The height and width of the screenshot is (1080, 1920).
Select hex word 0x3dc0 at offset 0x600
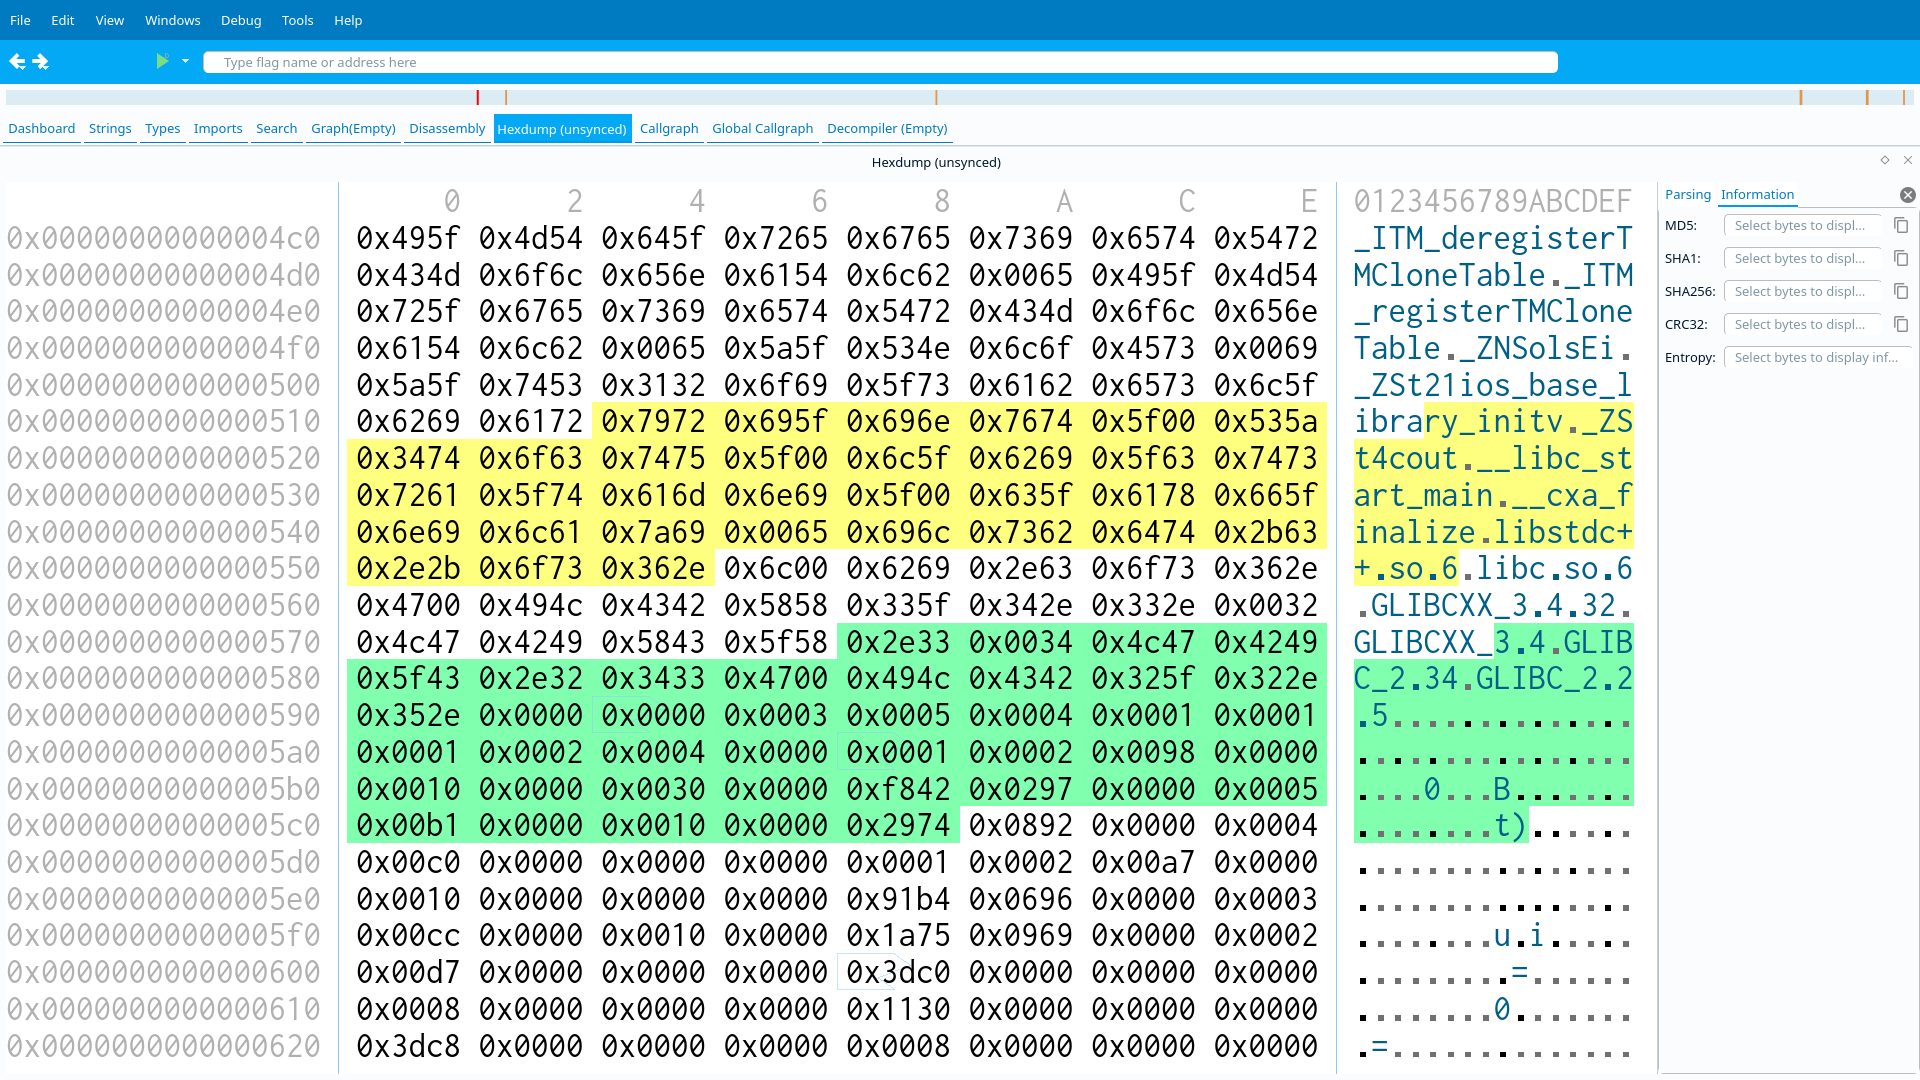pyautogui.click(x=897, y=972)
